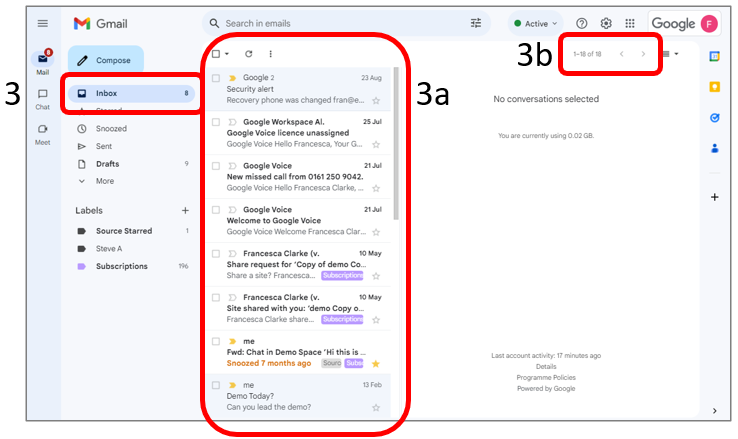Click Subscriptions tag on Share request email

(x=342, y=275)
